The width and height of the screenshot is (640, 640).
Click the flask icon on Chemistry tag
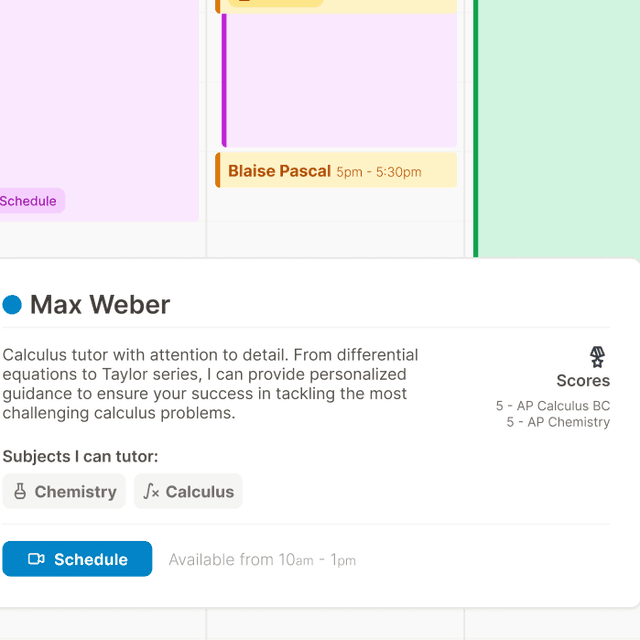20,491
